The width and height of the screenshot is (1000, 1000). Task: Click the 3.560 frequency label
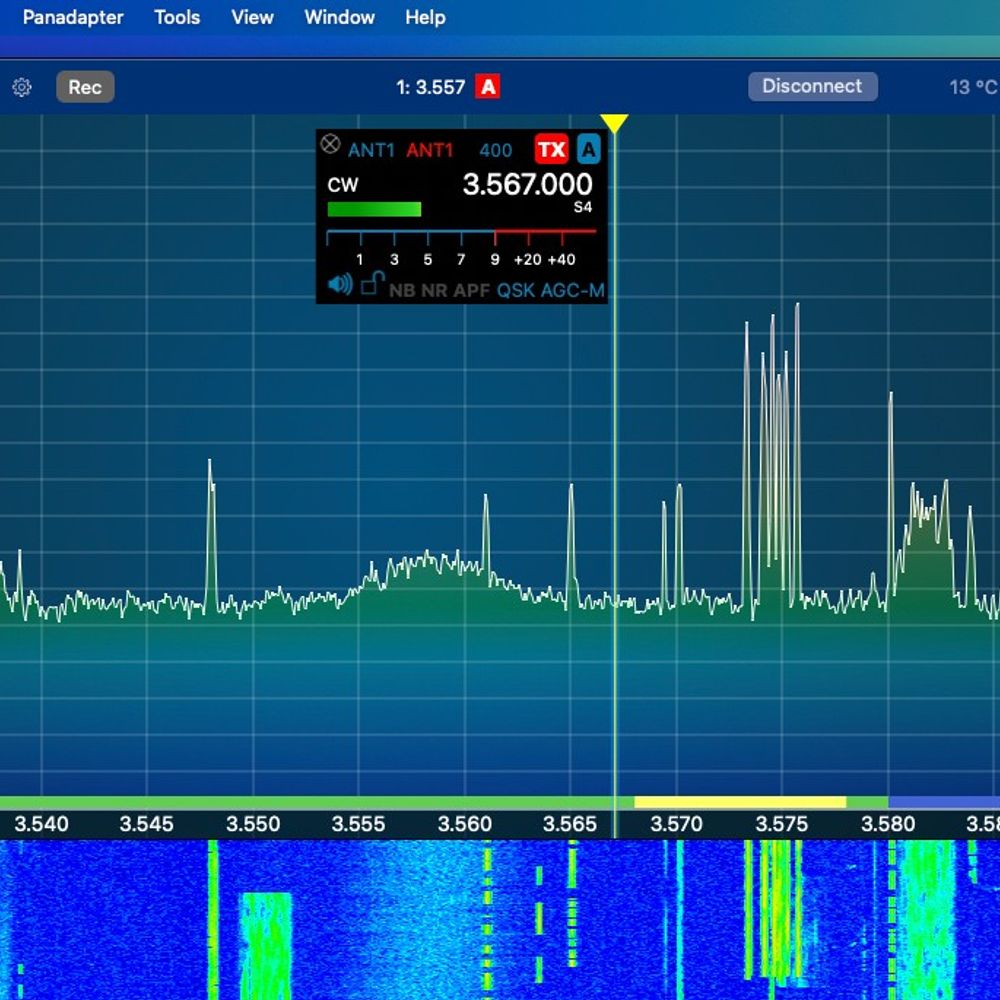click(x=464, y=824)
